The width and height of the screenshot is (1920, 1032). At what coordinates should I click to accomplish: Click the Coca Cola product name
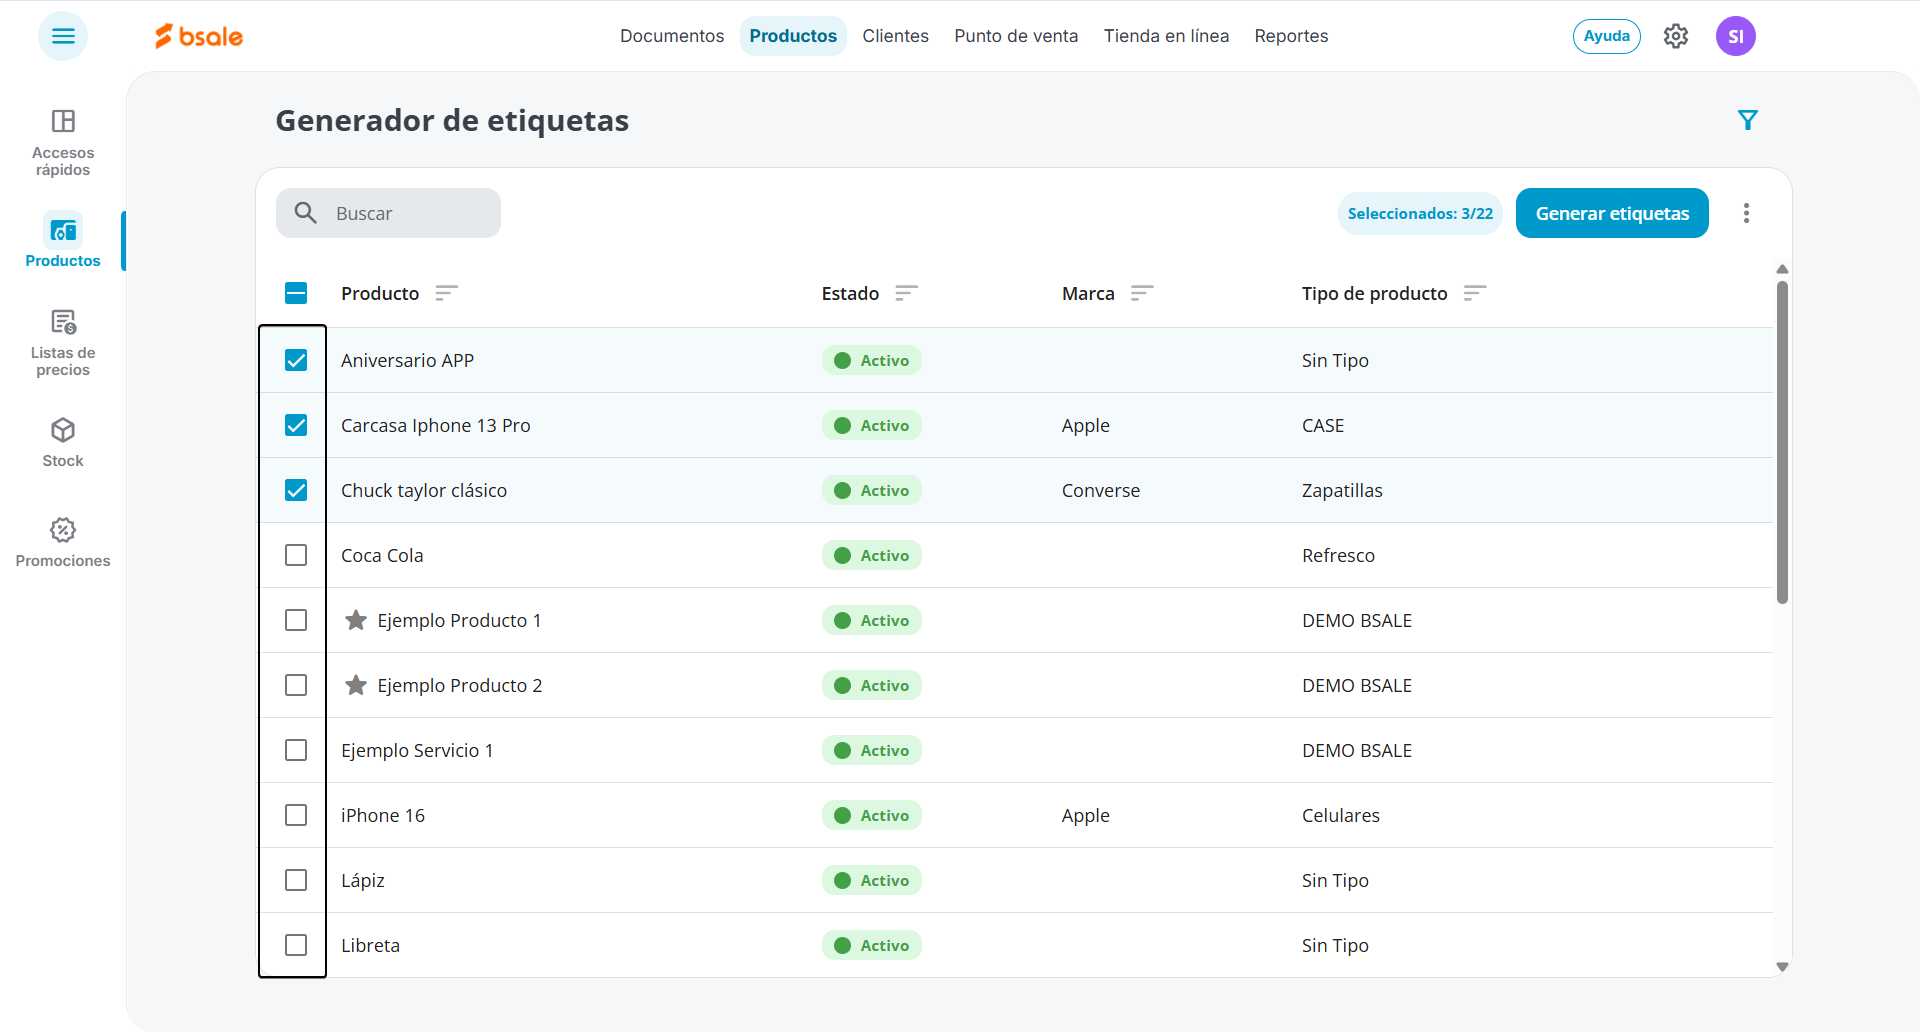click(x=382, y=555)
